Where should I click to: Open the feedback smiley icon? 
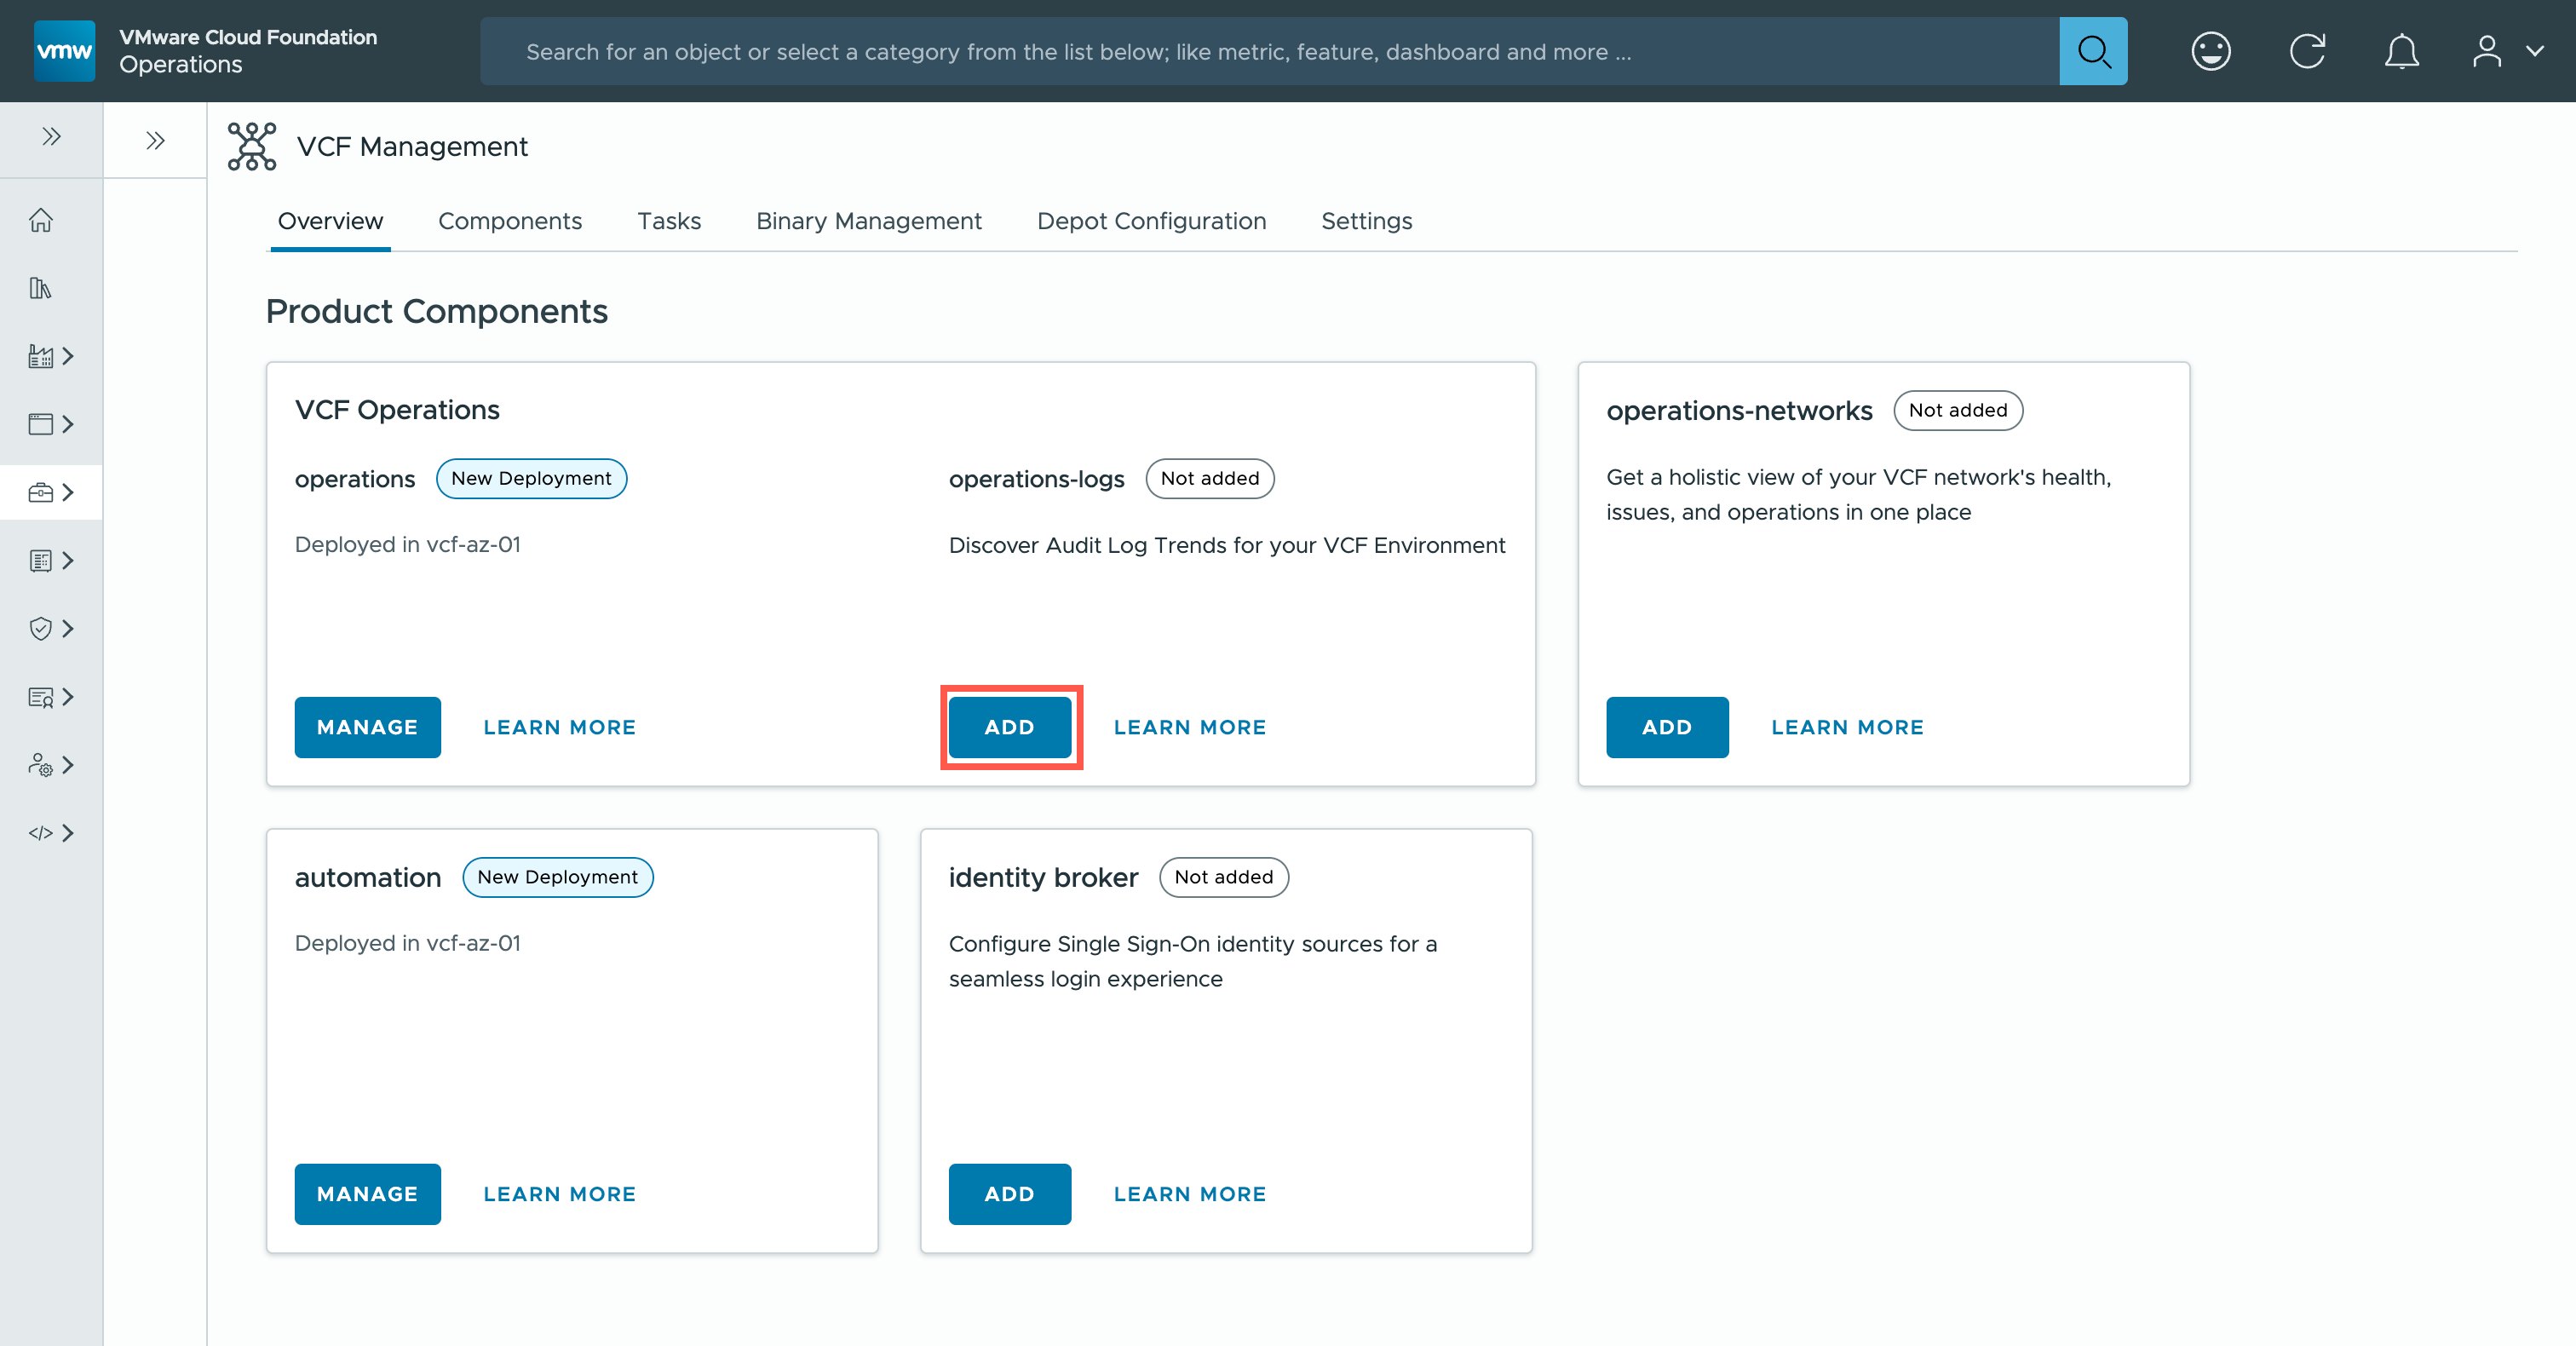tap(2210, 52)
